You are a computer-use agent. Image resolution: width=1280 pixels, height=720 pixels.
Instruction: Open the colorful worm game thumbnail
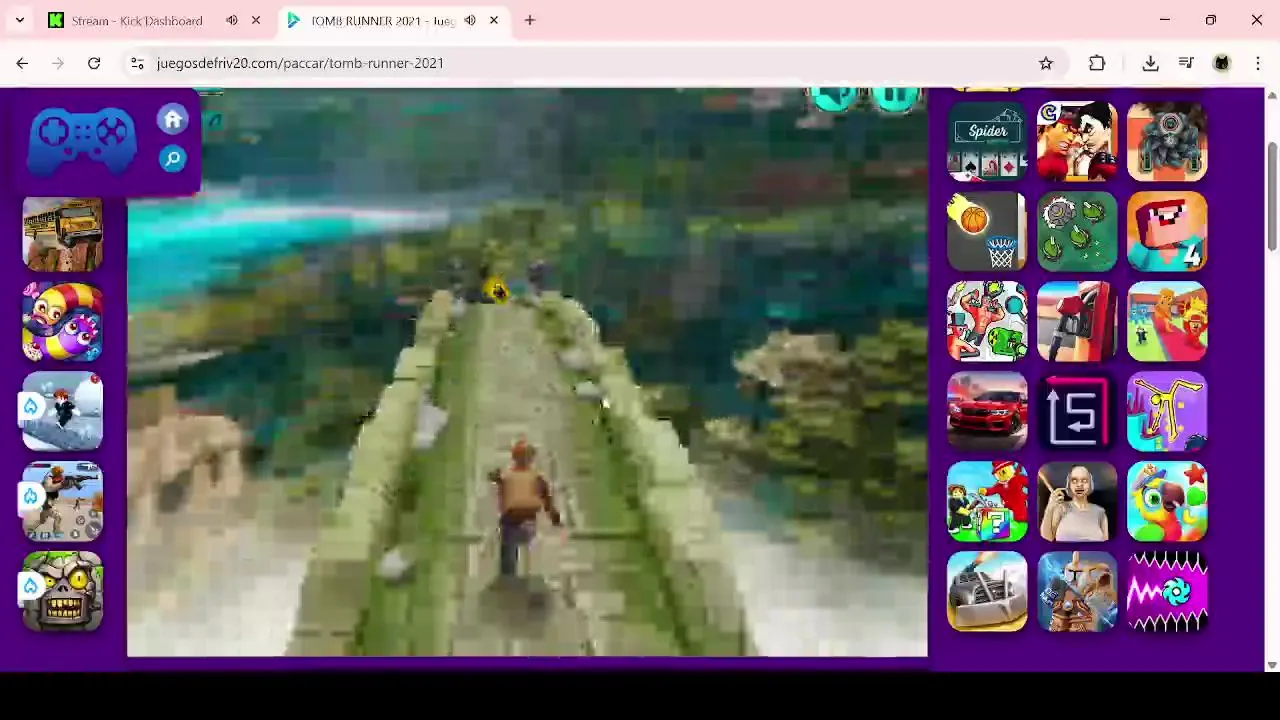tap(63, 321)
